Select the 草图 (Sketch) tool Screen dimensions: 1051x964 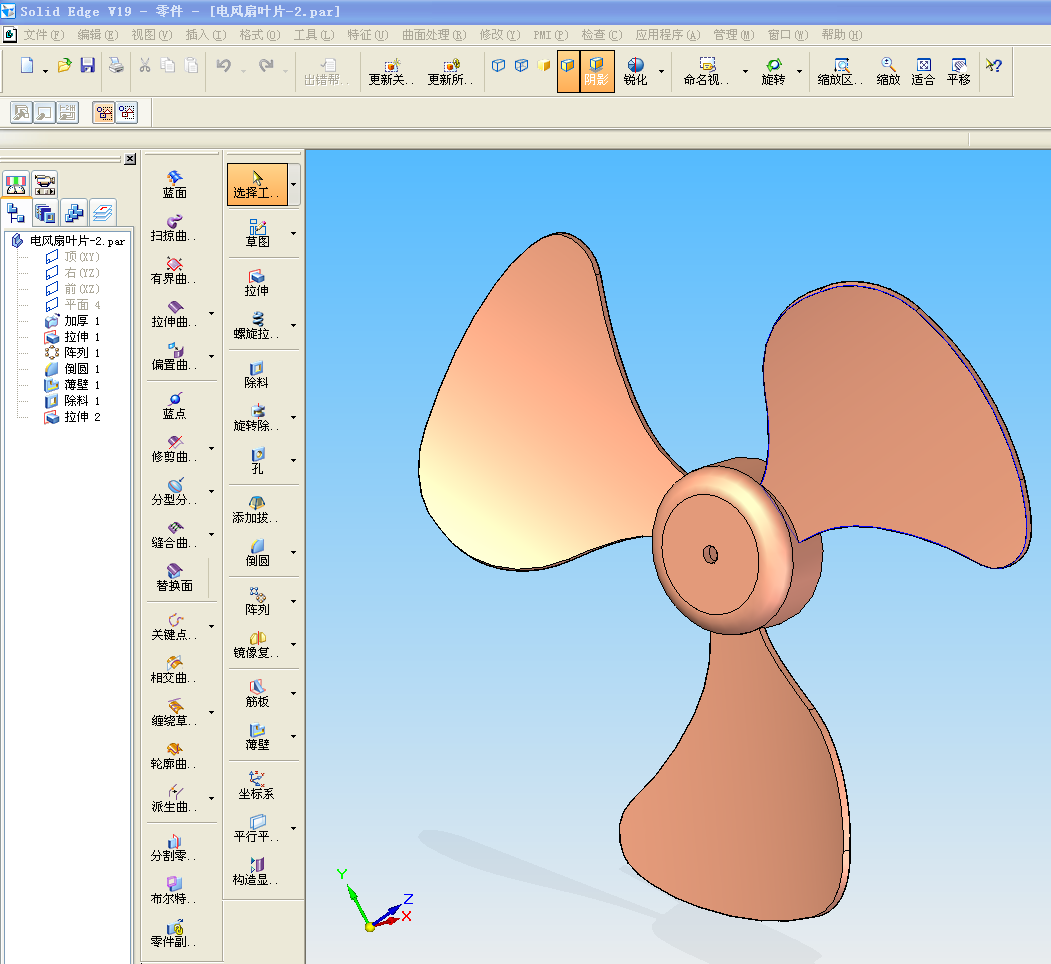(257, 233)
